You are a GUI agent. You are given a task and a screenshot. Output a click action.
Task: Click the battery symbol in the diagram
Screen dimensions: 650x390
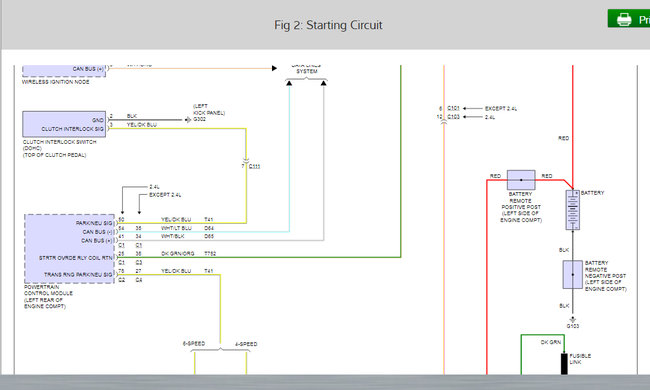pyautogui.click(x=573, y=210)
